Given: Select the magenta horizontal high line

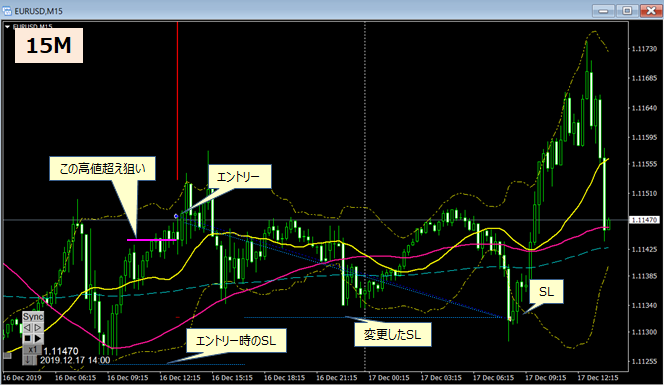Looking at the screenshot, I should (x=152, y=240).
